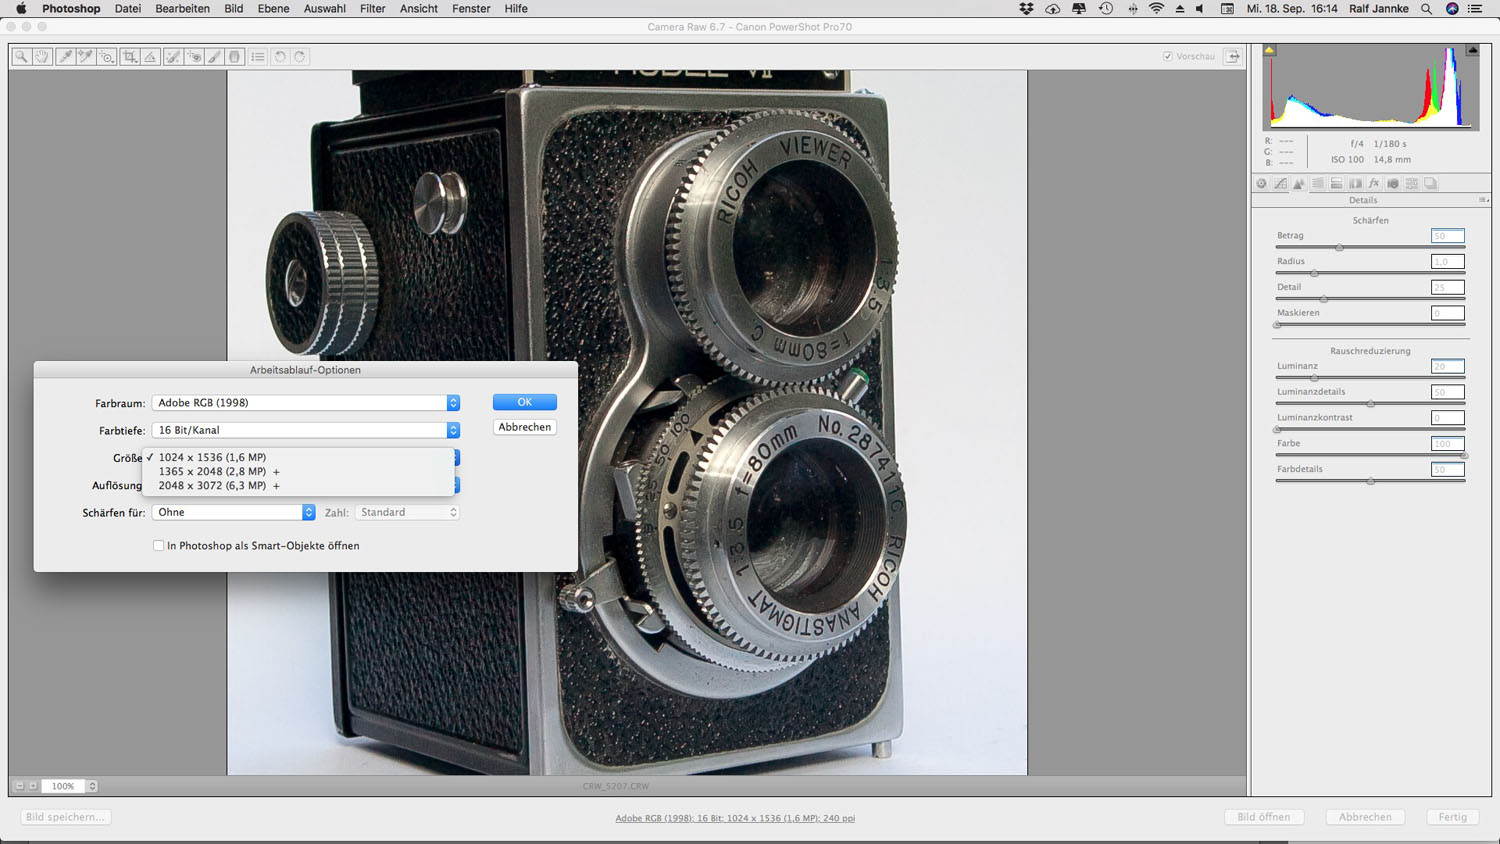Open the Farbraum dropdown (Adobe RGB 1998)
The width and height of the screenshot is (1500, 844).
pyautogui.click(x=306, y=403)
